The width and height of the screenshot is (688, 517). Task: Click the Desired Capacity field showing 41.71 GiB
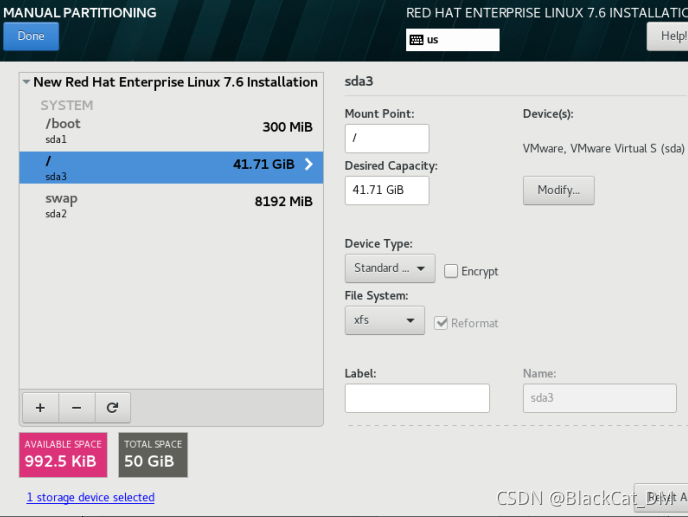point(387,190)
